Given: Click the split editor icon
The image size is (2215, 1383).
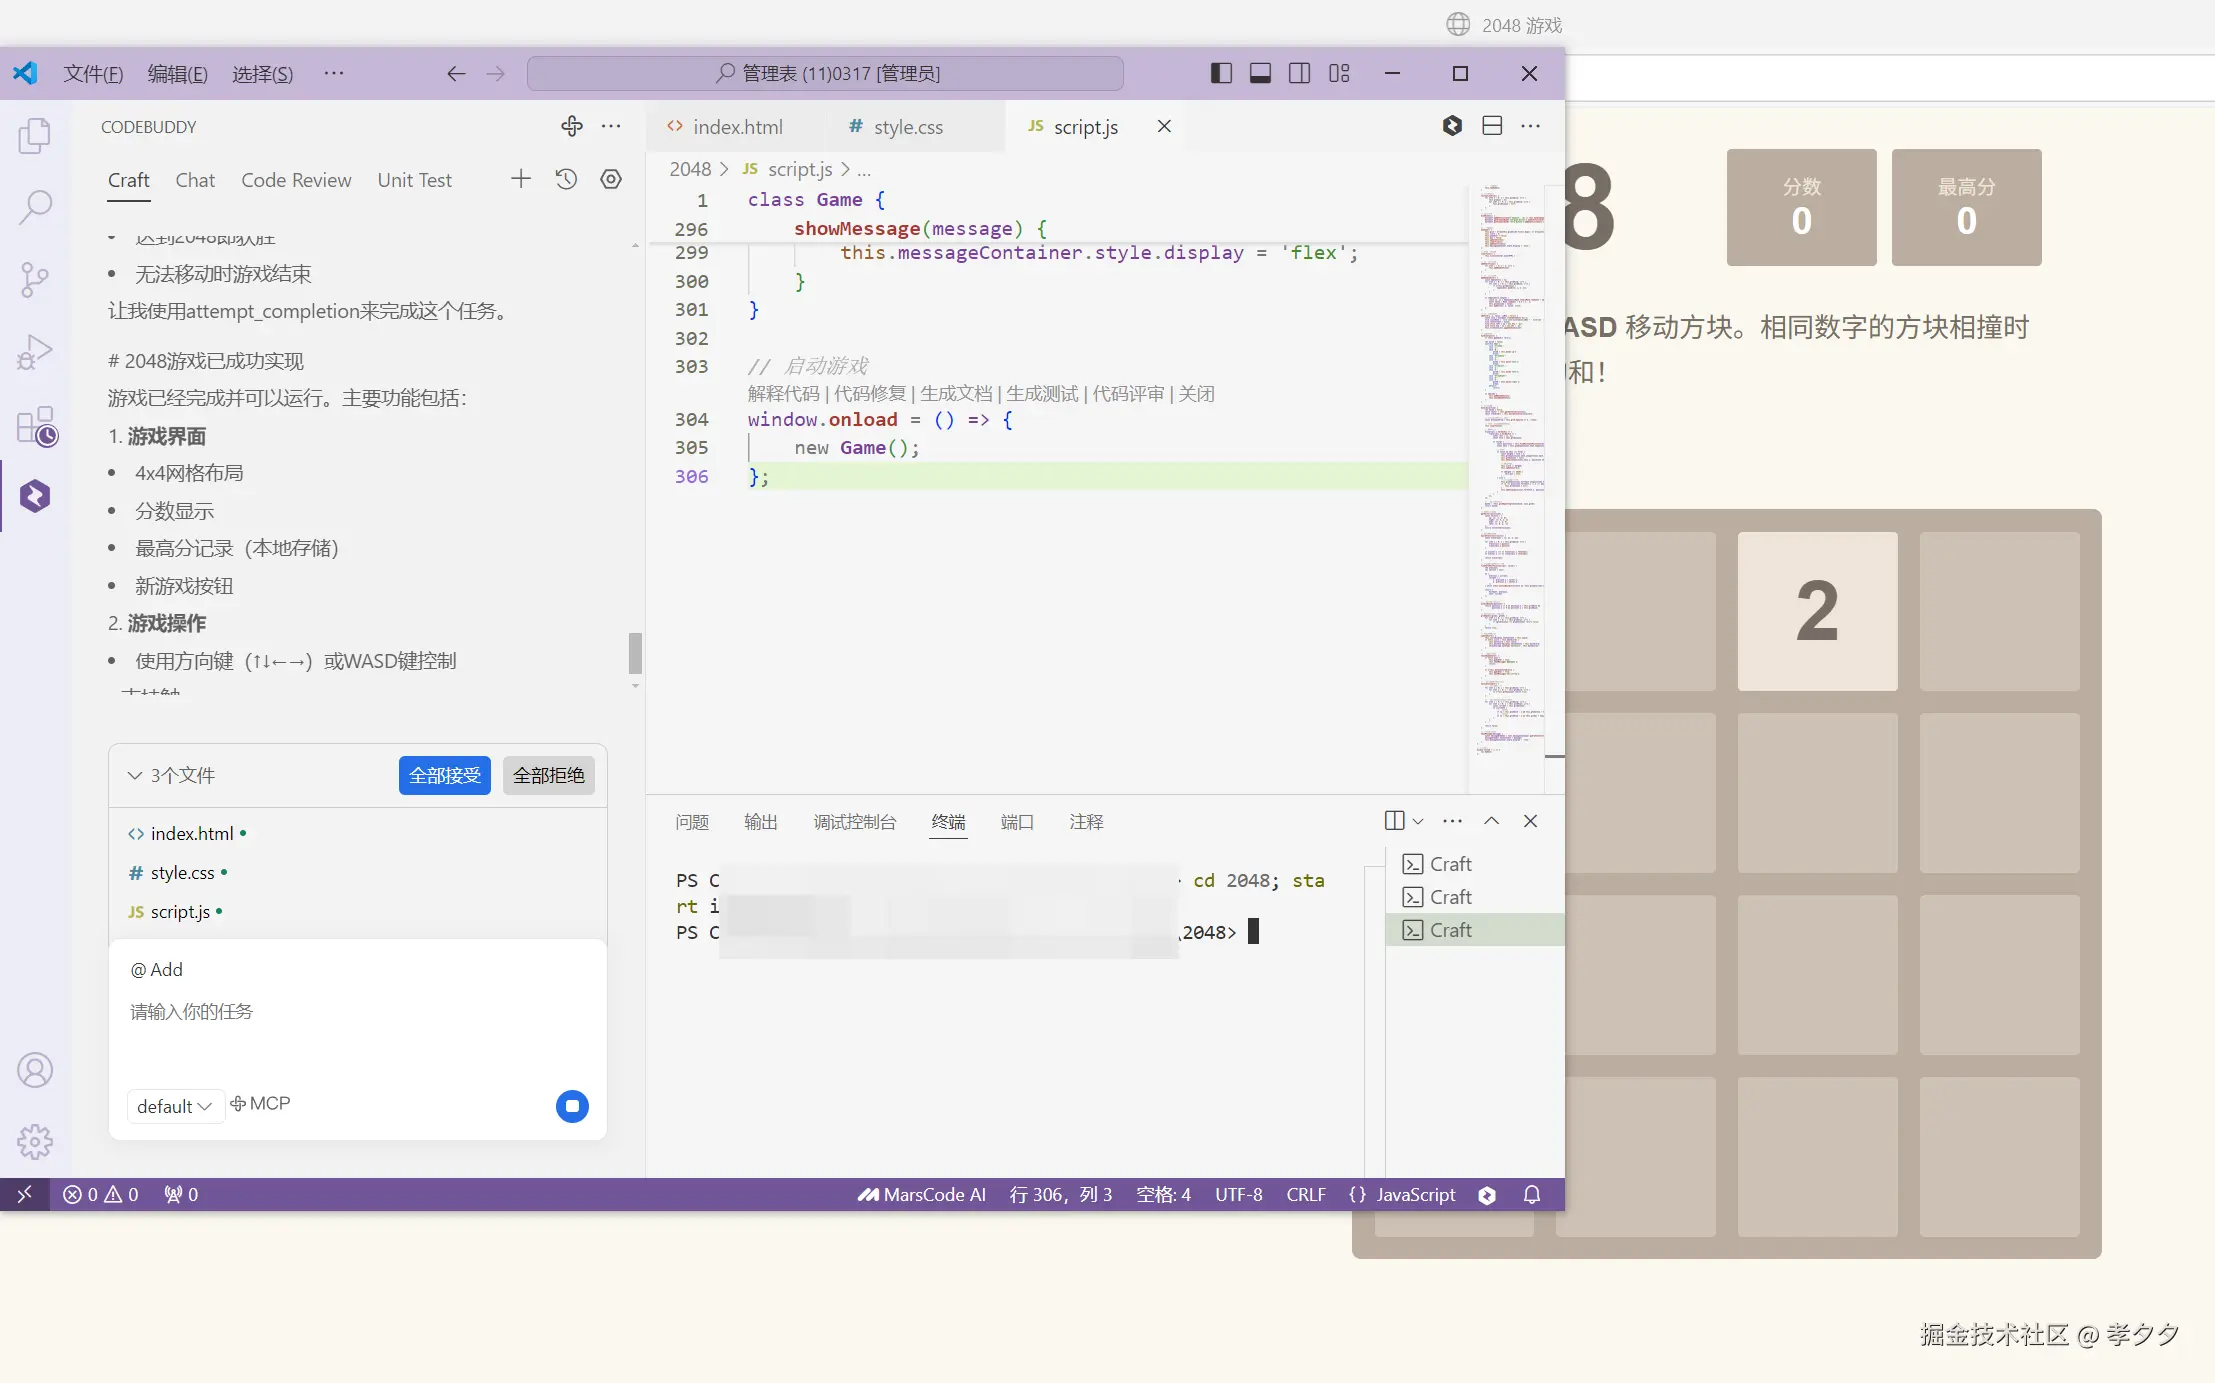Looking at the screenshot, I should 1492,126.
